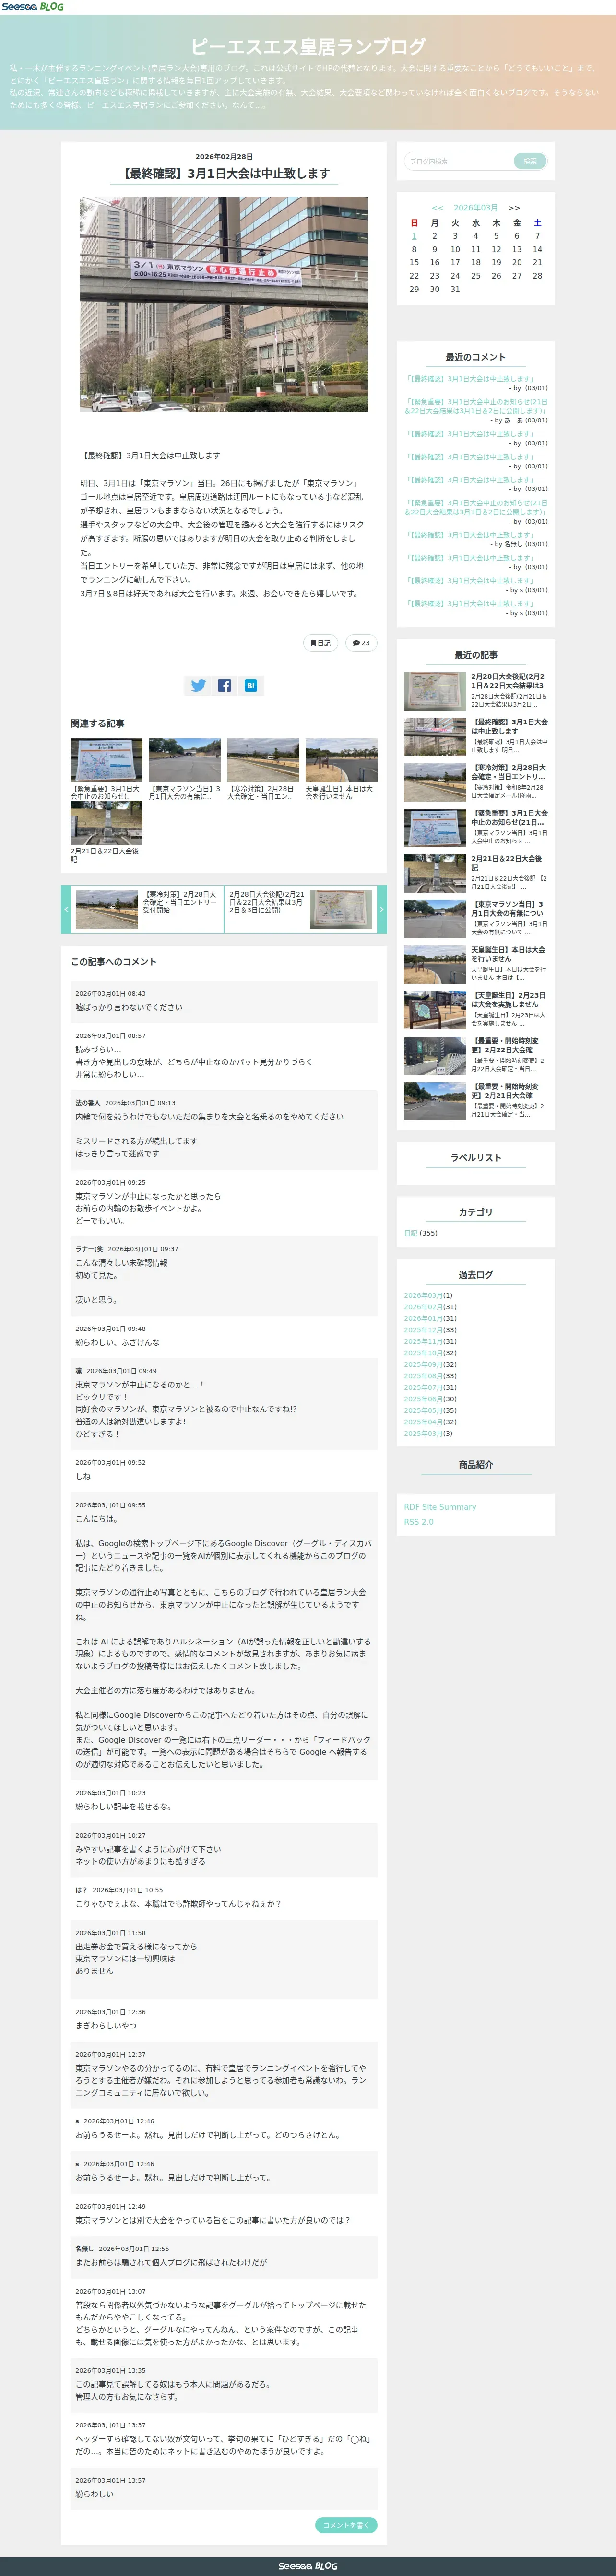The width and height of the screenshot is (616, 2576).
Task: Open blog title ピーエスエス皇居ランブログ
Action: pyautogui.click(x=308, y=46)
